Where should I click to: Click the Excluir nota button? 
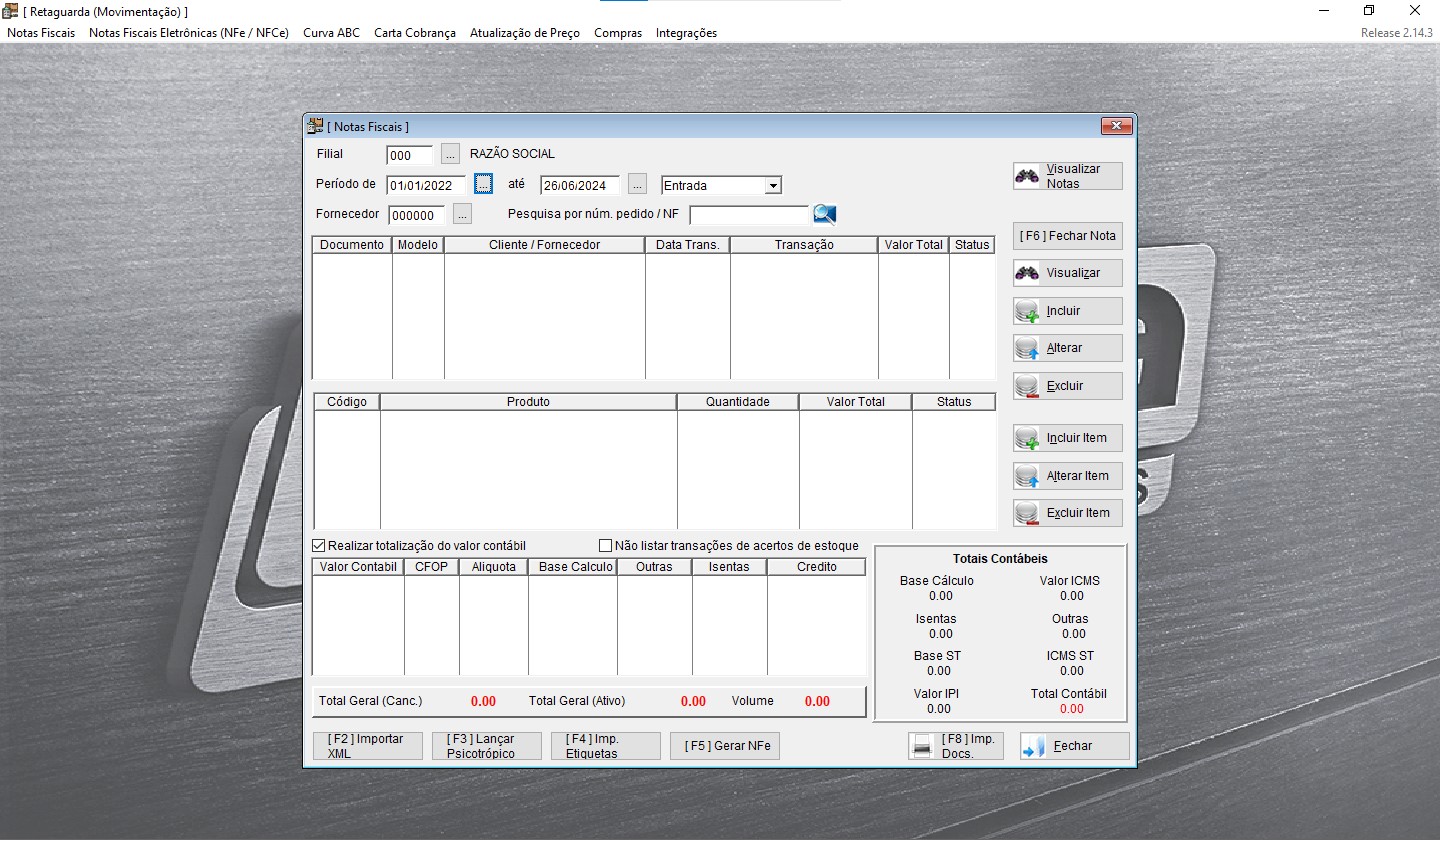point(1067,386)
